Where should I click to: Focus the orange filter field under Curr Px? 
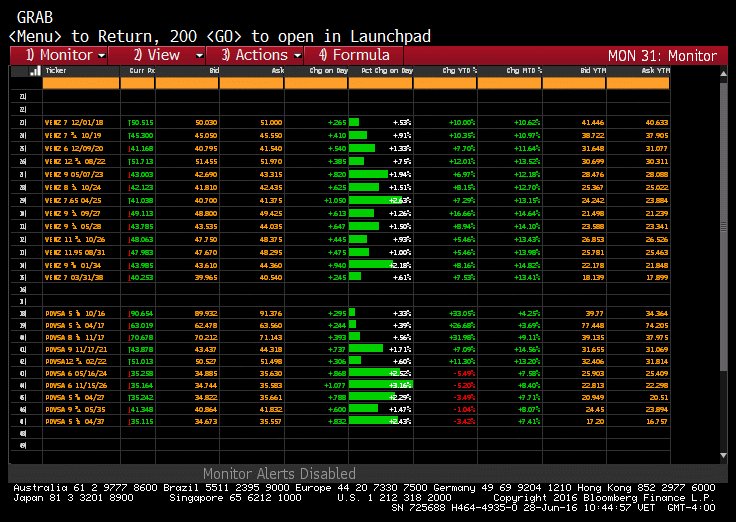(x=138, y=83)
